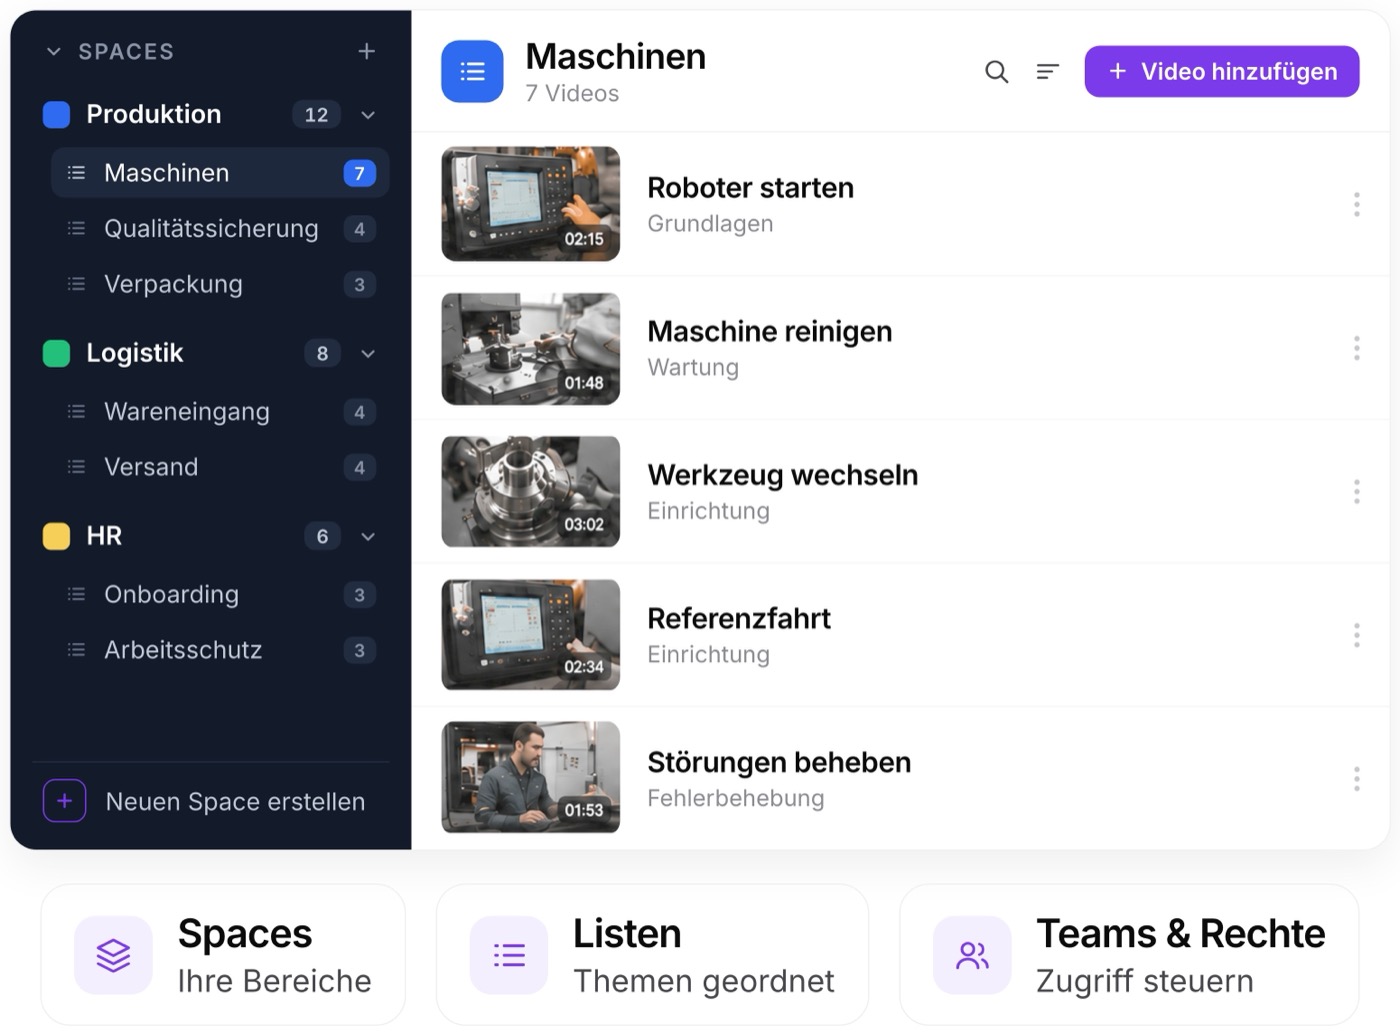Screen dimensions: 1400x1034
Task: Open the Onboarding list
Action: pyautogui.click(x=220, y=595)
